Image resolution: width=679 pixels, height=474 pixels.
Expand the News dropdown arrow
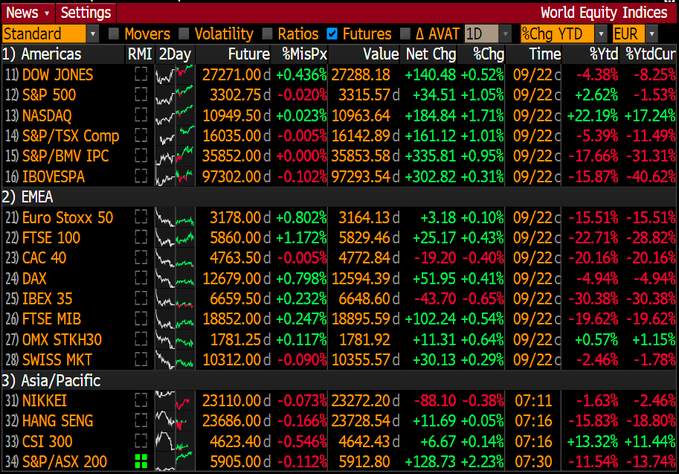point(47,13)
